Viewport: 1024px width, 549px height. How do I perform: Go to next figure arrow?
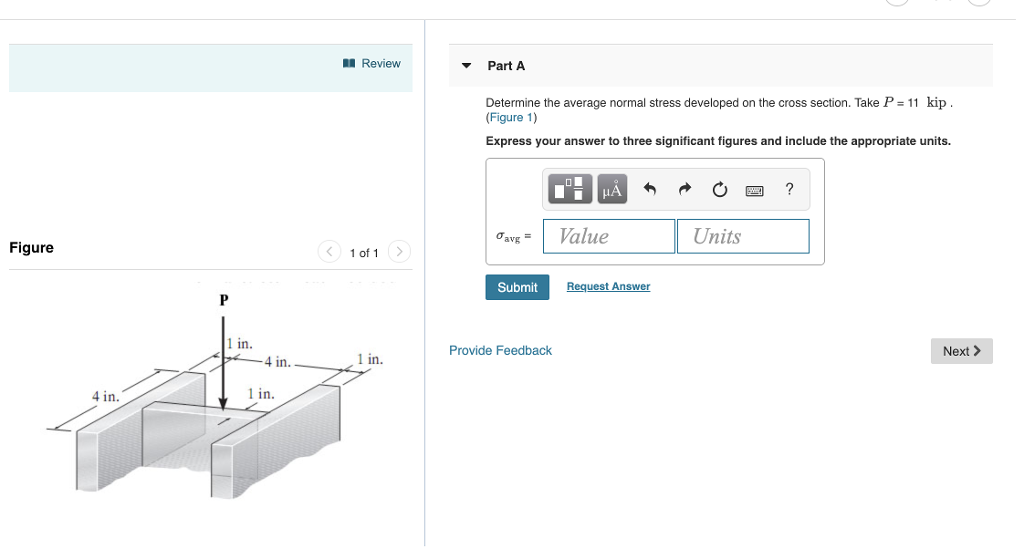click(399, 251)
